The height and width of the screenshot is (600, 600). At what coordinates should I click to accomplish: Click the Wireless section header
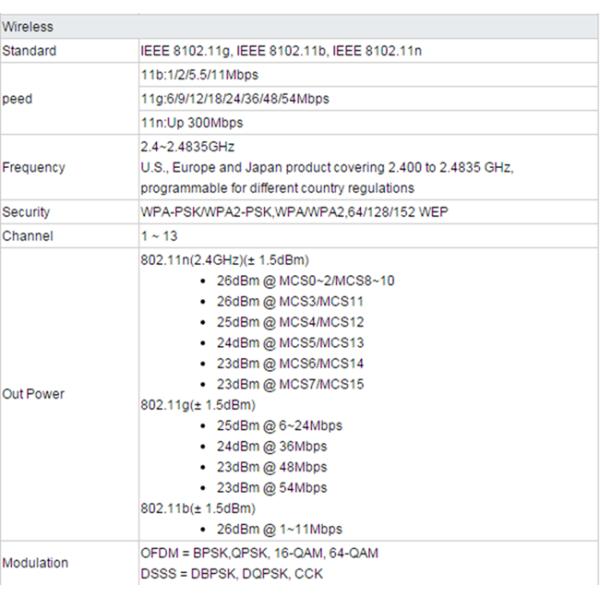coord(28,27)
